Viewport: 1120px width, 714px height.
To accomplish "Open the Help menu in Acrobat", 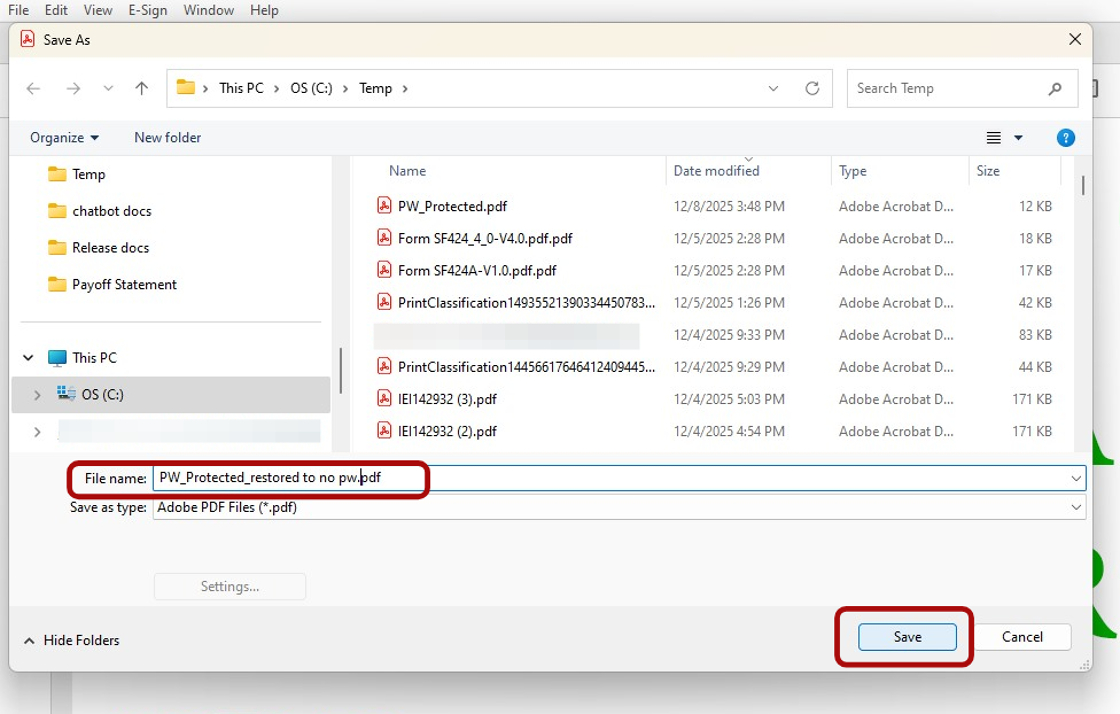I will (264, 10).
